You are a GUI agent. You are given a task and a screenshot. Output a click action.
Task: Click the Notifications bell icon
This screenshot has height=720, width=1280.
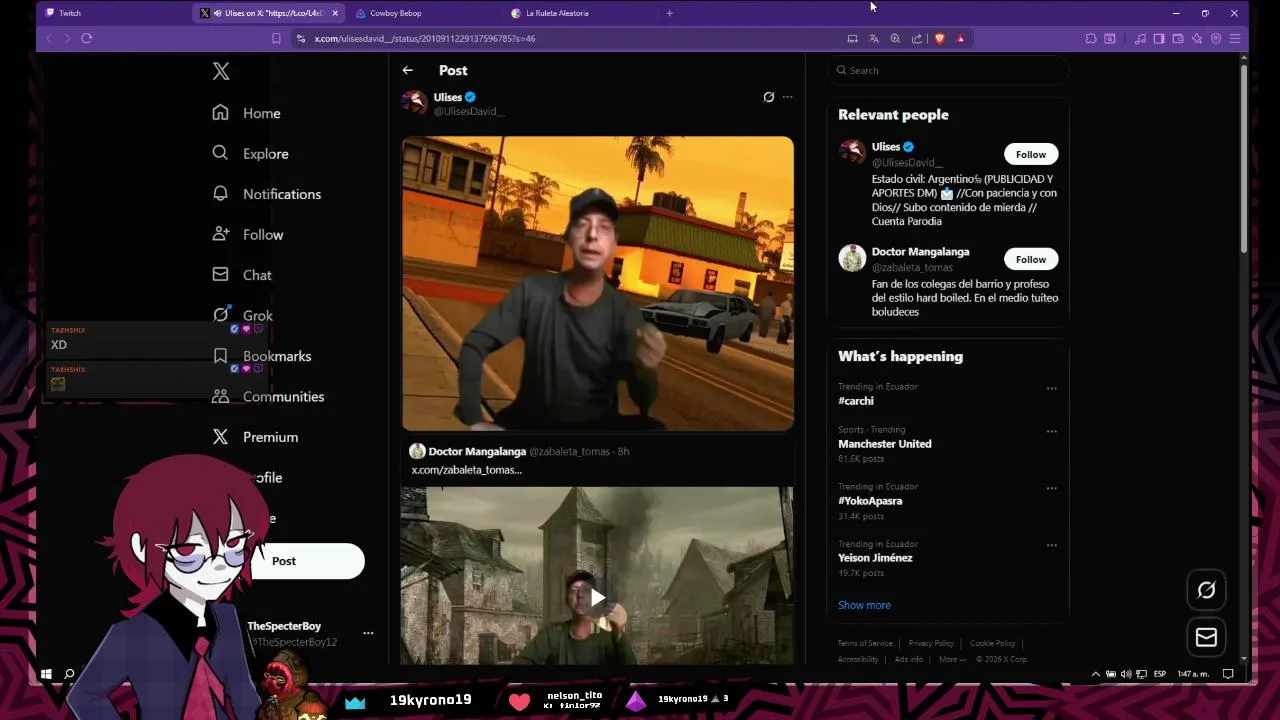220,193
